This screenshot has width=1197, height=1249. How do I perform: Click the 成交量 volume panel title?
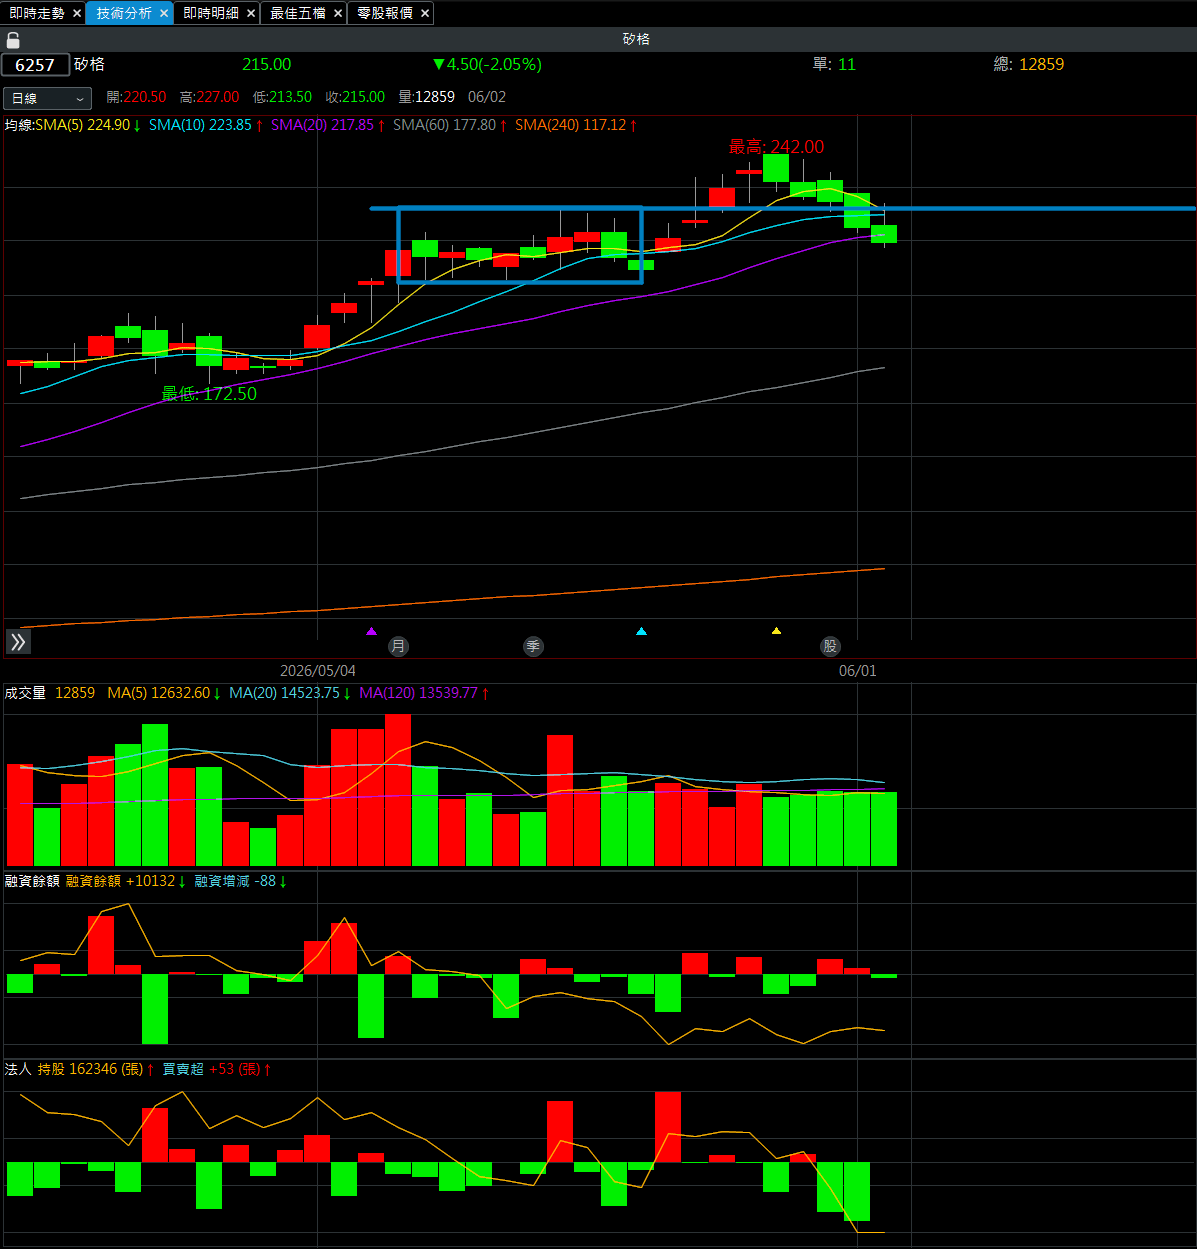point(25,693)
